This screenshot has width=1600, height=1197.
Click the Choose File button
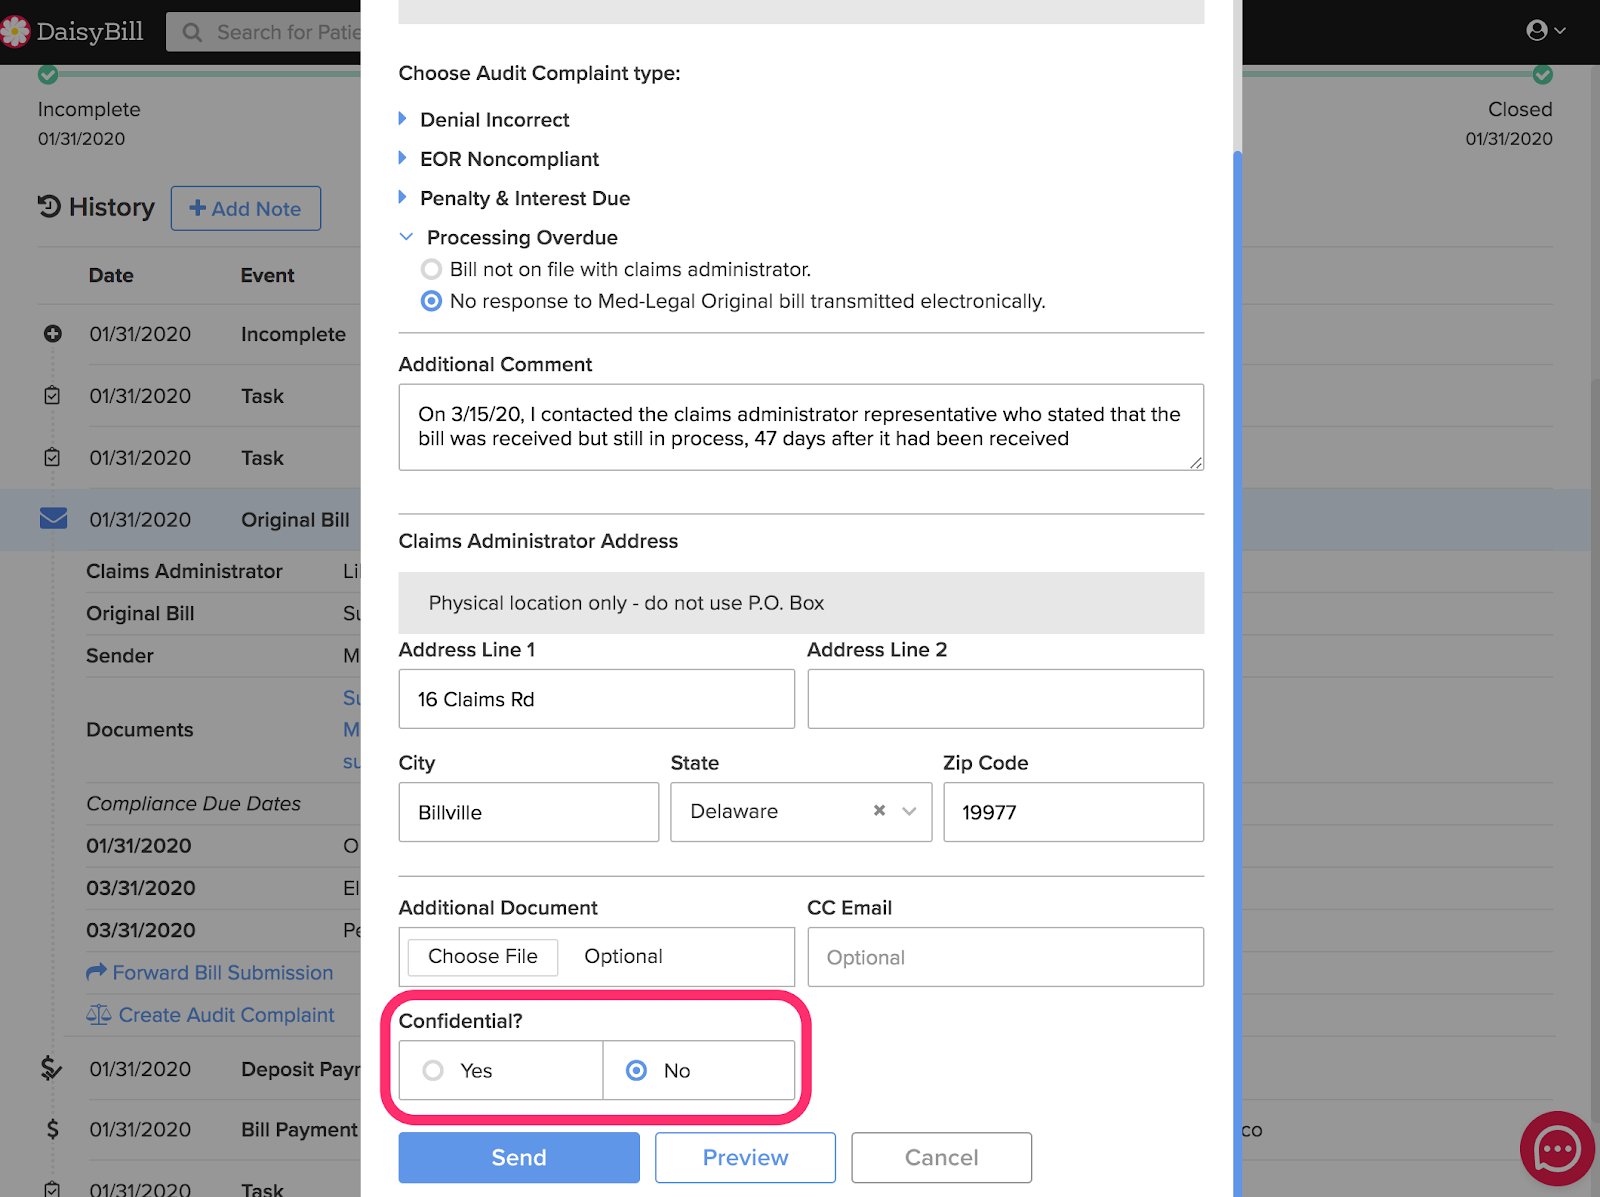tap(483, 956)
